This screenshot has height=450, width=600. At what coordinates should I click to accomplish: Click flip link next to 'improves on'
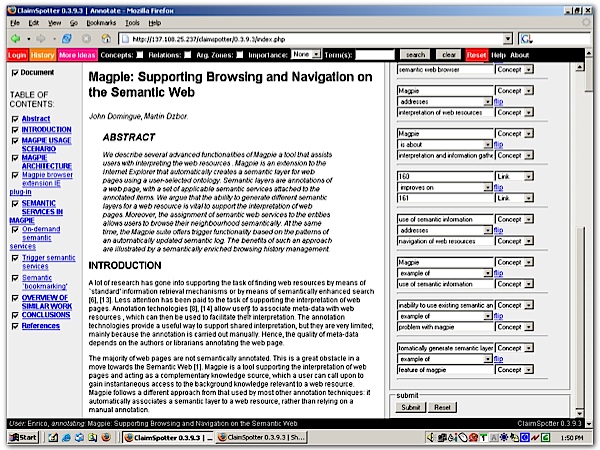click(498, 187)
